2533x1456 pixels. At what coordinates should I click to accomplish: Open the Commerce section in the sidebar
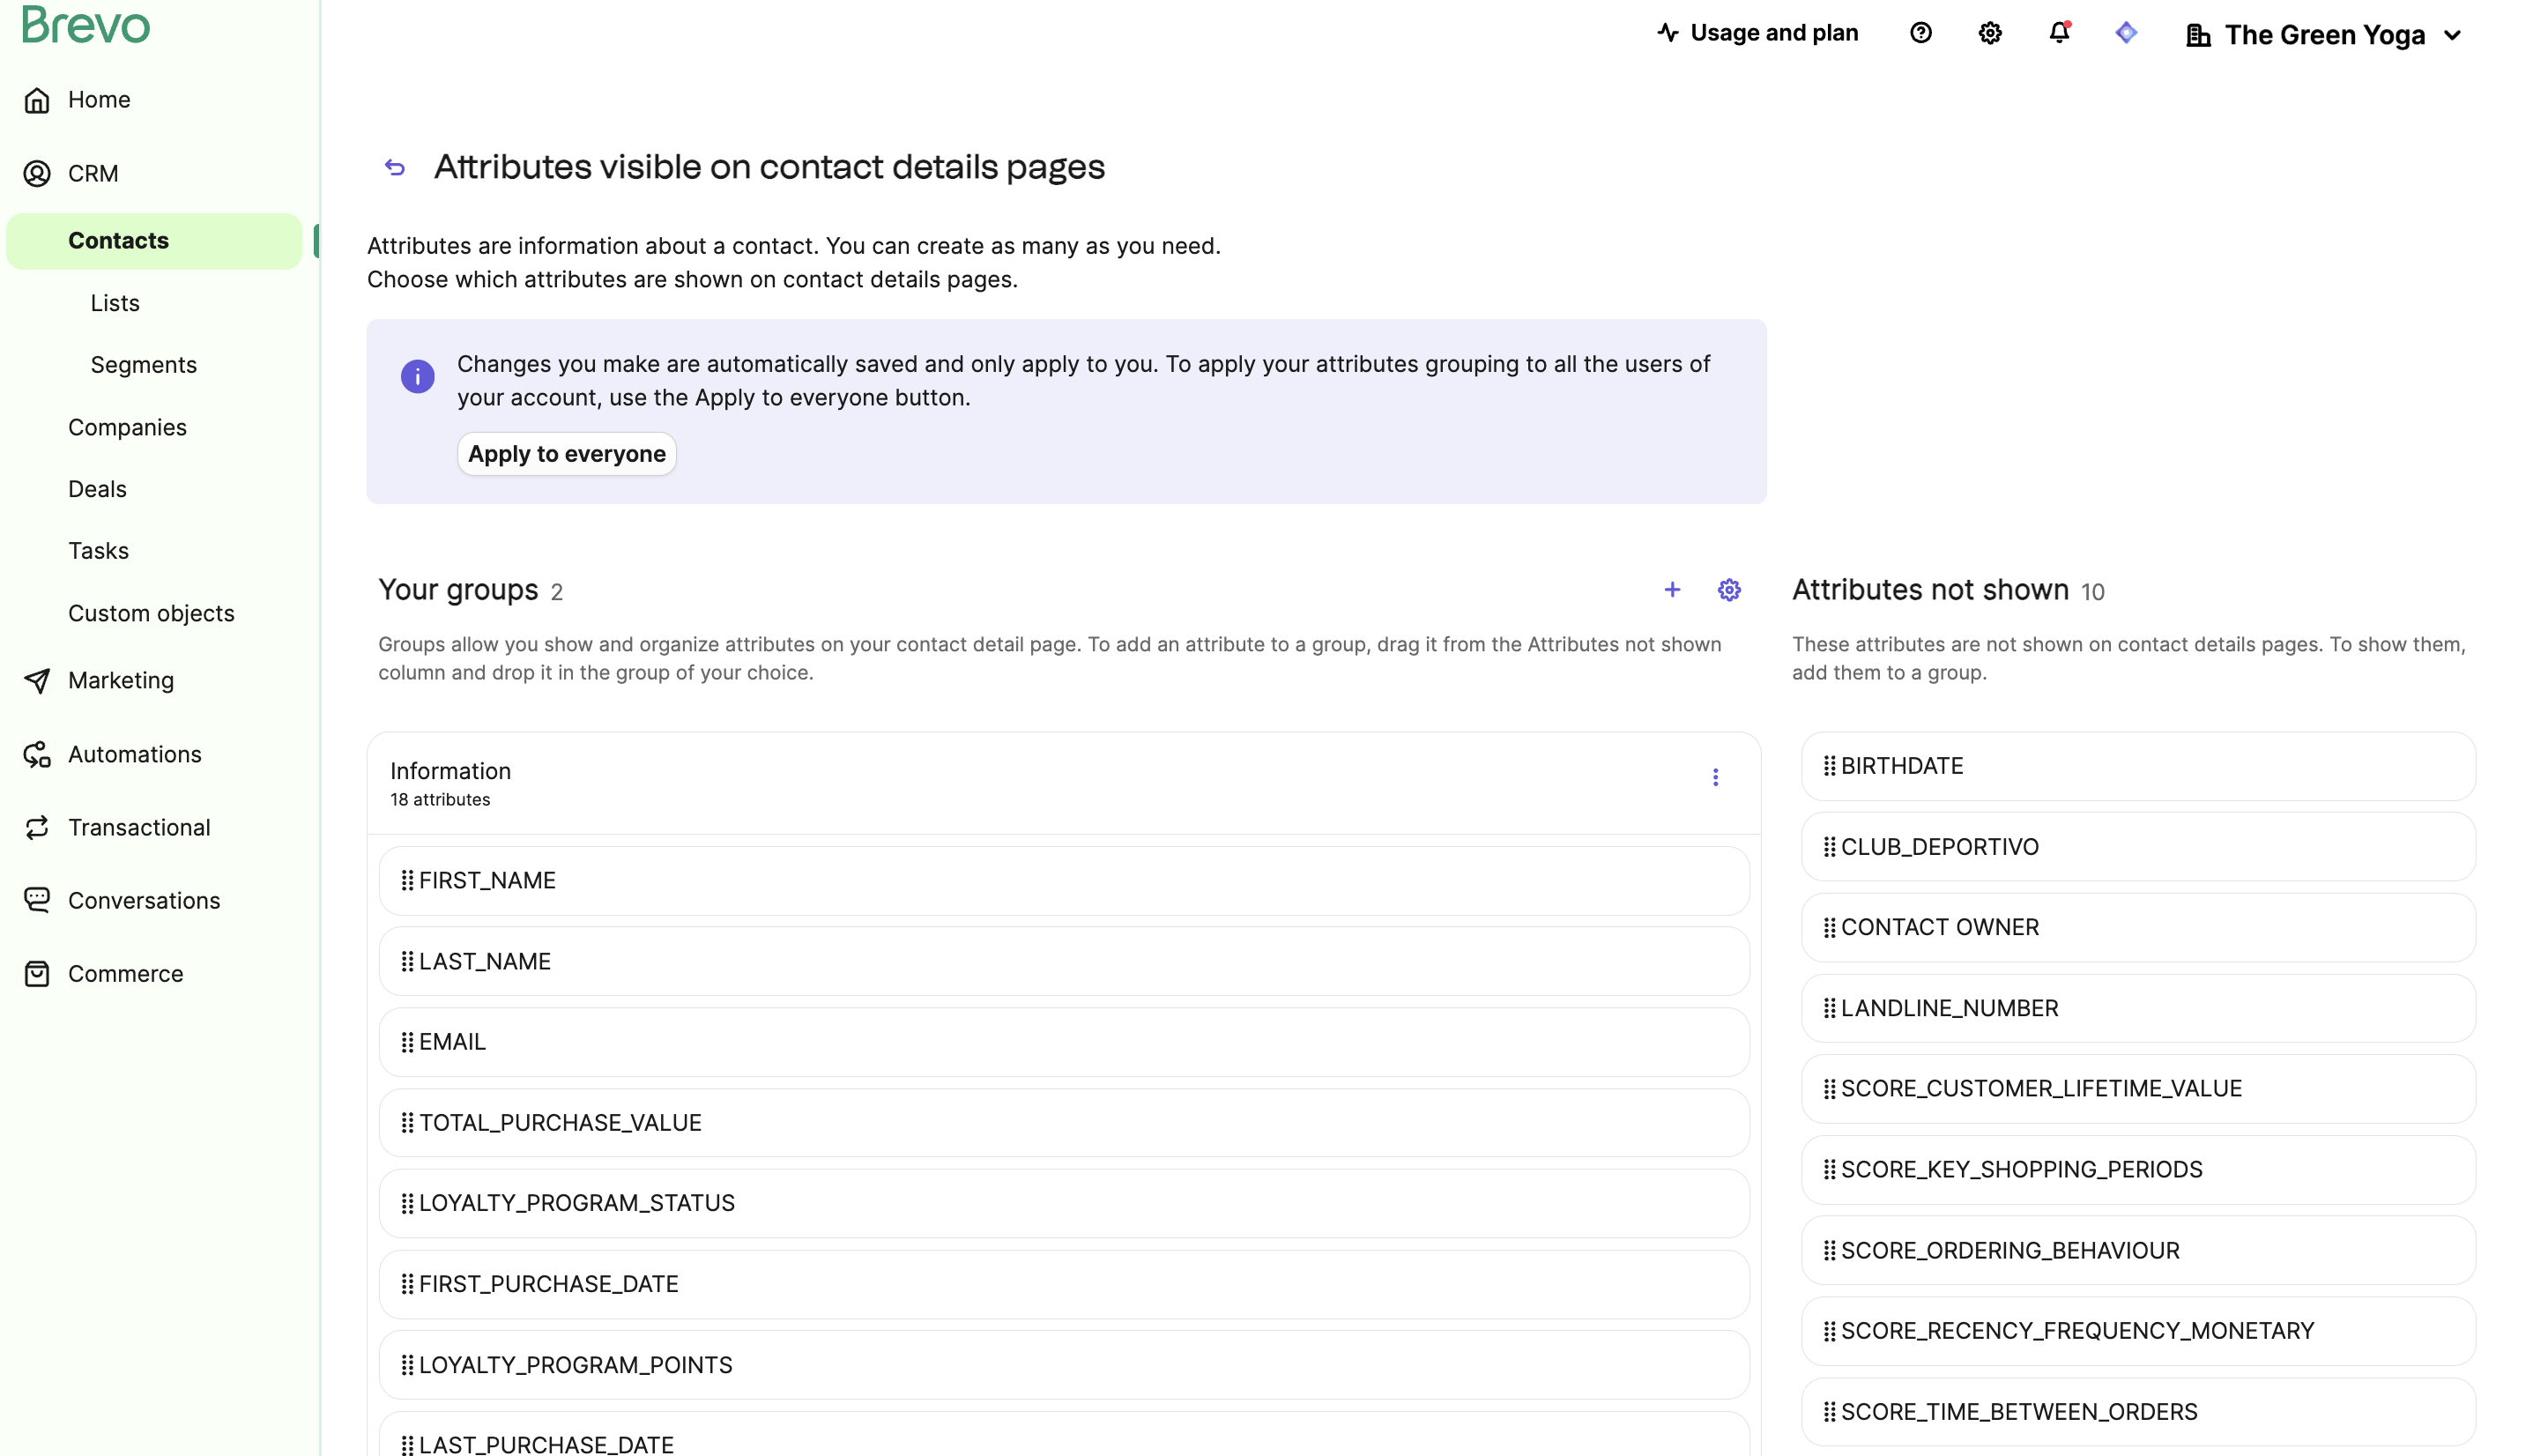pyautogui.click(x=124, y=973)
